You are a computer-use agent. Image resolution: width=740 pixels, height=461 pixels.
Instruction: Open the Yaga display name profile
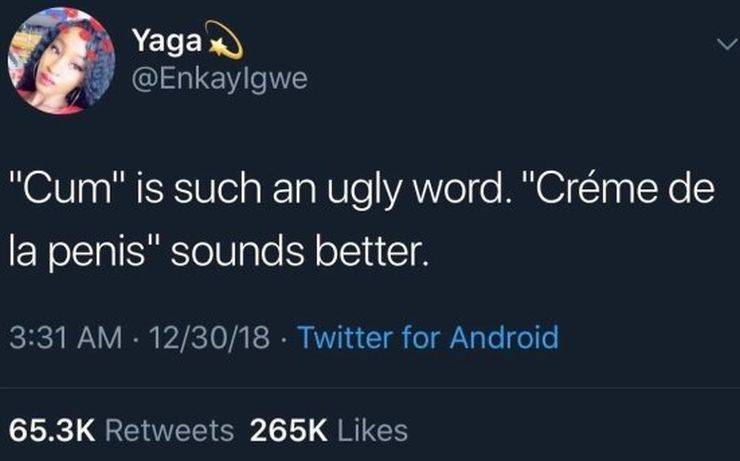click(x=165, y=43)
